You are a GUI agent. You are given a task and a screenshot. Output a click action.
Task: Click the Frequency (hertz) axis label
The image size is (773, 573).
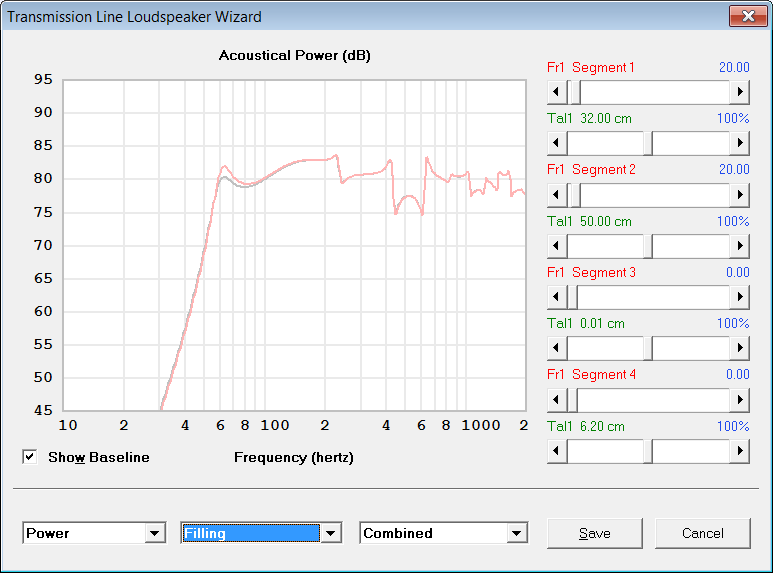(x=294, y=458)
